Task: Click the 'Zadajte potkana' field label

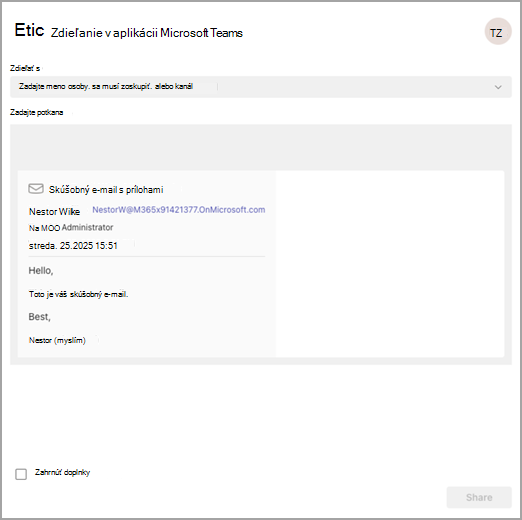Action: point(36,112)
